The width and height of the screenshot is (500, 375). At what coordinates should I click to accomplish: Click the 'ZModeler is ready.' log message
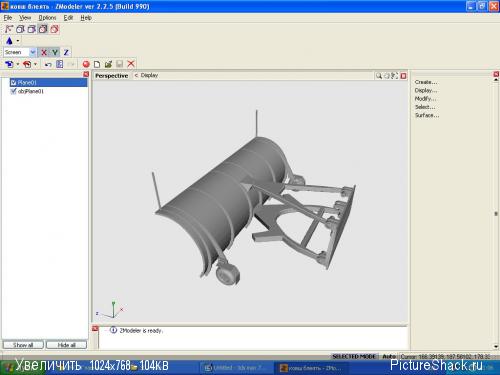(x=141, y=331)
